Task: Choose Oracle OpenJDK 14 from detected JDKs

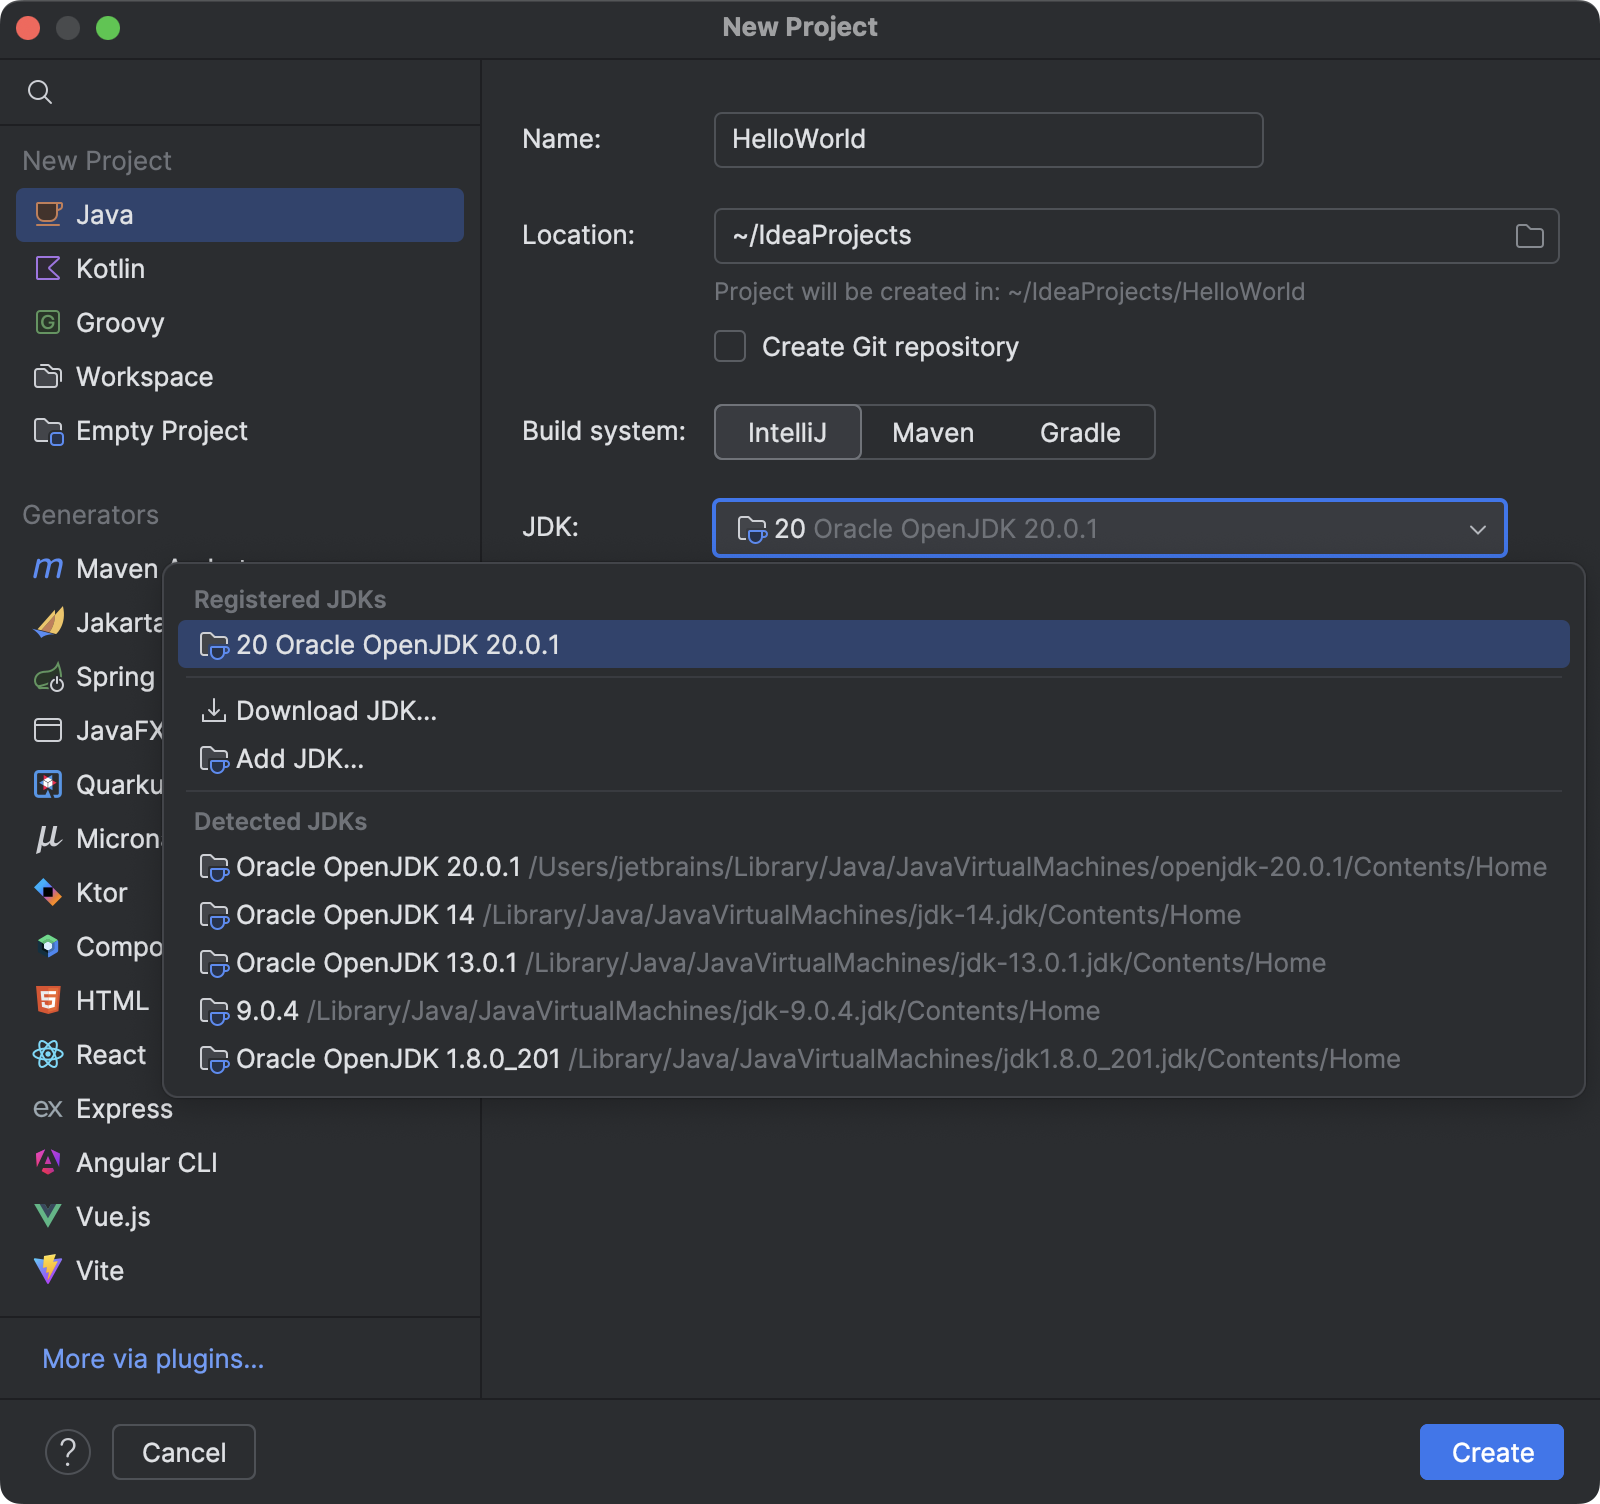Action: point(354,914)
